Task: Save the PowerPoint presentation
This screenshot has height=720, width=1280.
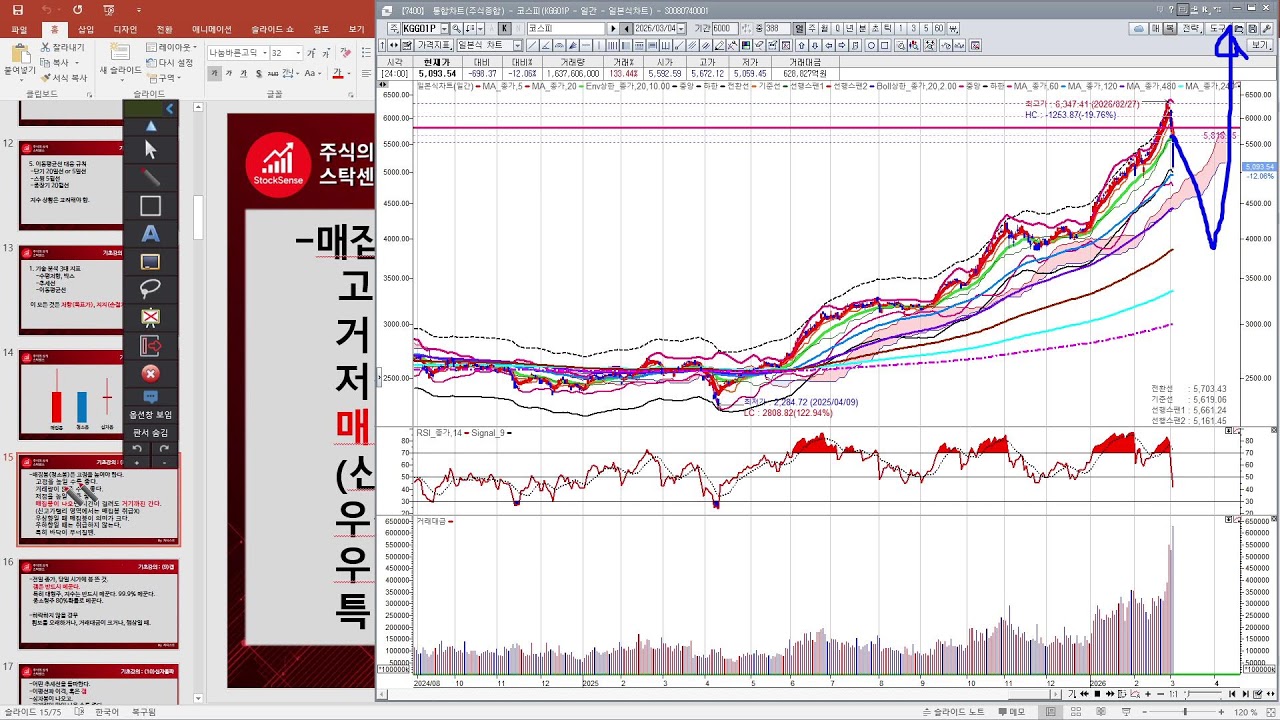Action: pos(18,10)
